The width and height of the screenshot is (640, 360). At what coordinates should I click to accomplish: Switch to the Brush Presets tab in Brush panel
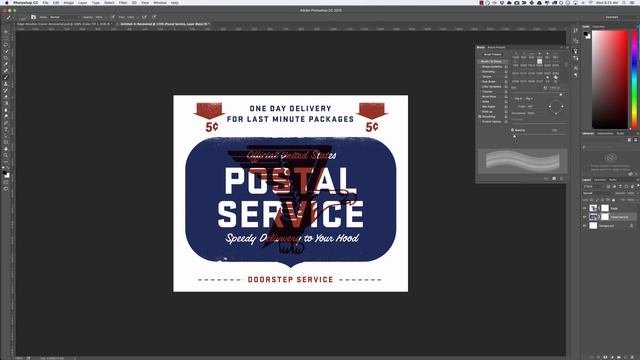[x=496, y=47]
